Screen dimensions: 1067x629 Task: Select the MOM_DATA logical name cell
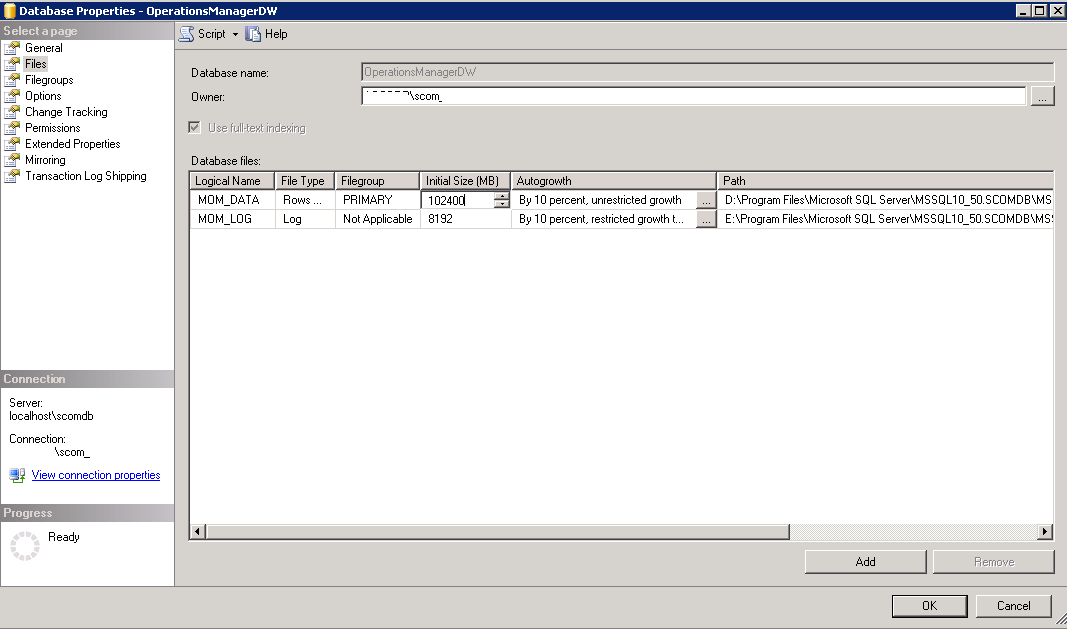click(232, 200)
